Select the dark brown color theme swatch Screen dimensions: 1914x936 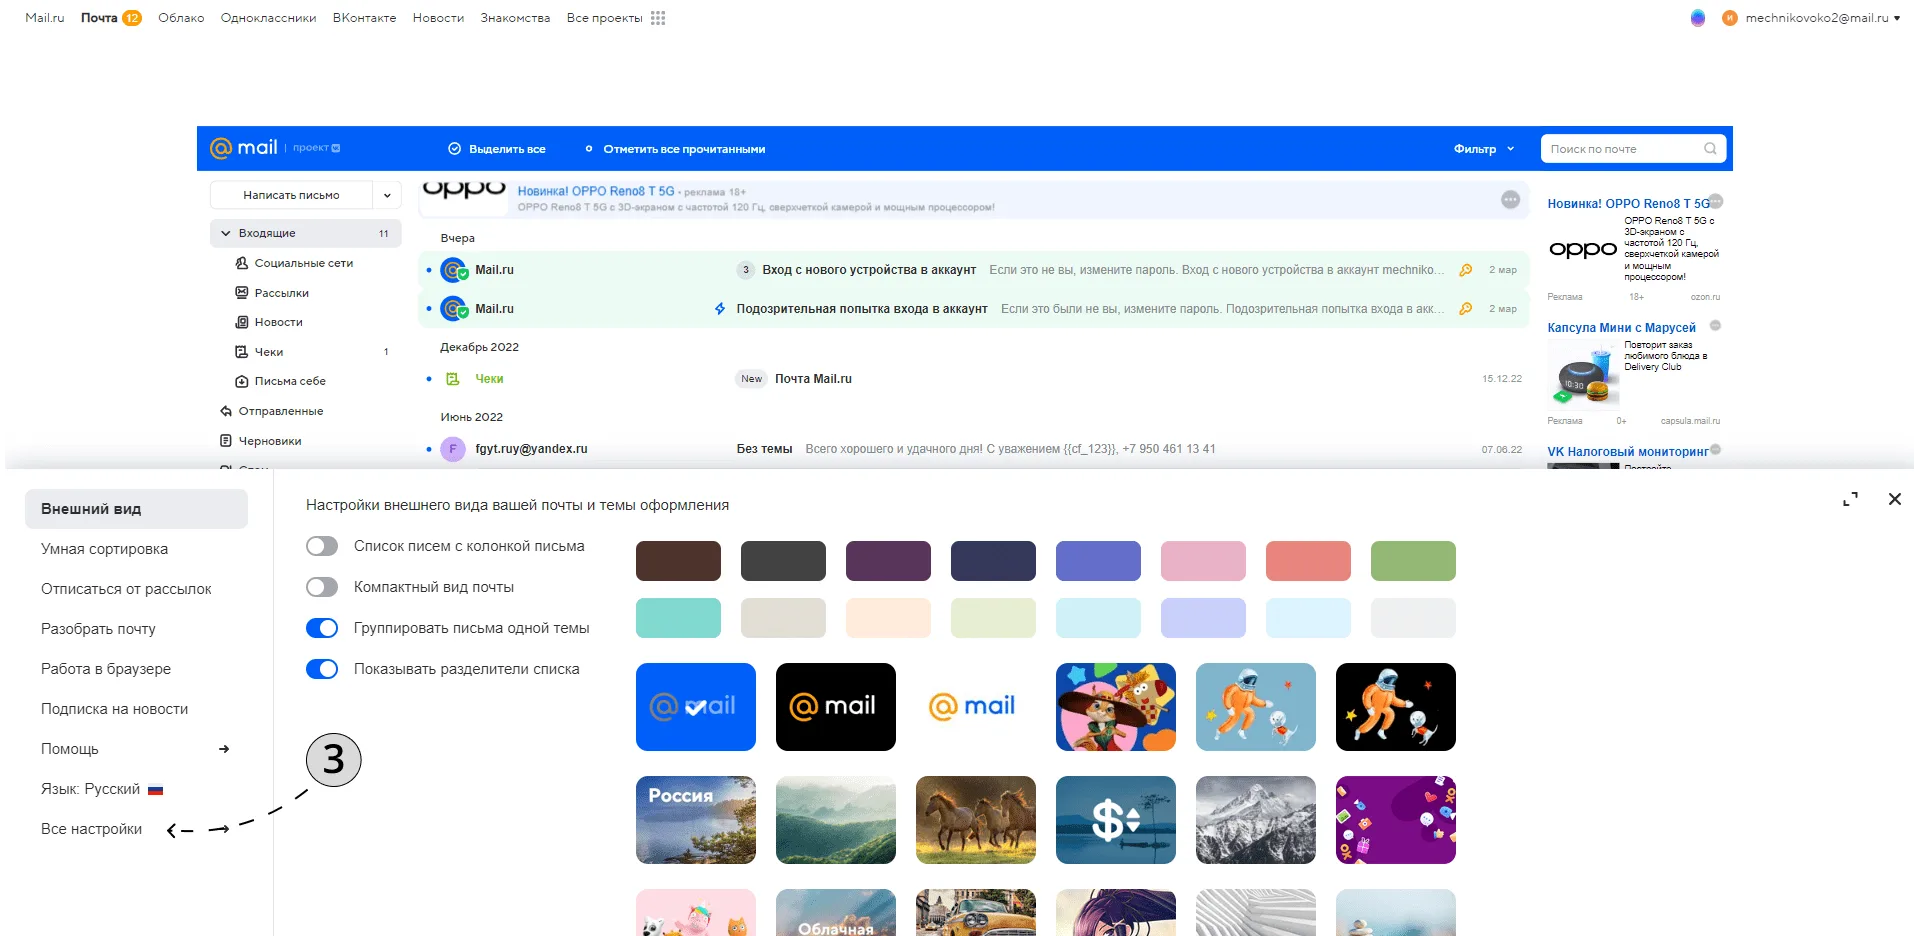click(x=678, y=561)
